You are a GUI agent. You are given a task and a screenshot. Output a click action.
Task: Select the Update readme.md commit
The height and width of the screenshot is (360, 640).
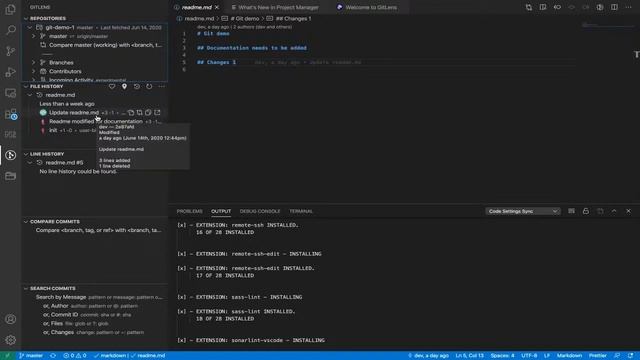coord(95,113)
